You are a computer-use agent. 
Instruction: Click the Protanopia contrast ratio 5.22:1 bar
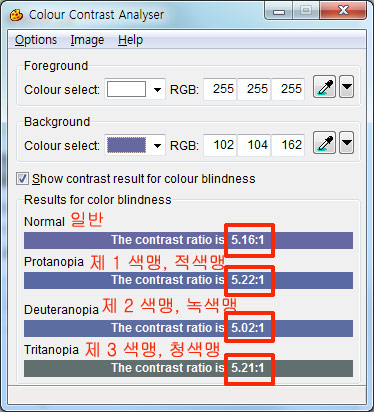(188, 280)
